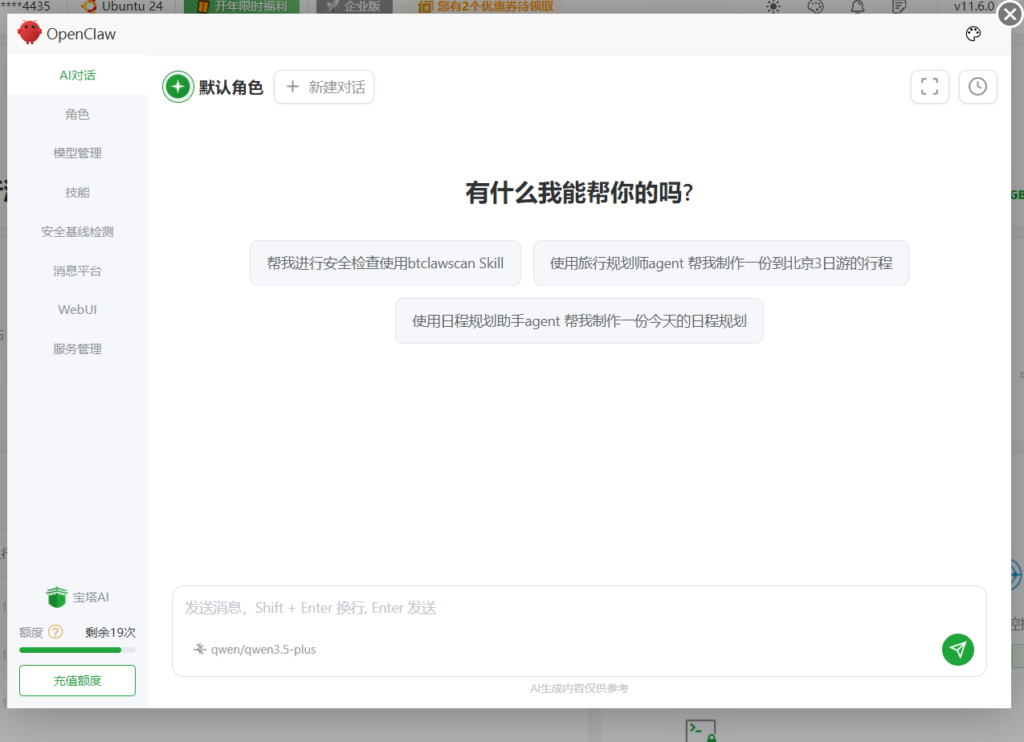
Task: Click the green quota progress bar
Action: (x=77, y=649)
